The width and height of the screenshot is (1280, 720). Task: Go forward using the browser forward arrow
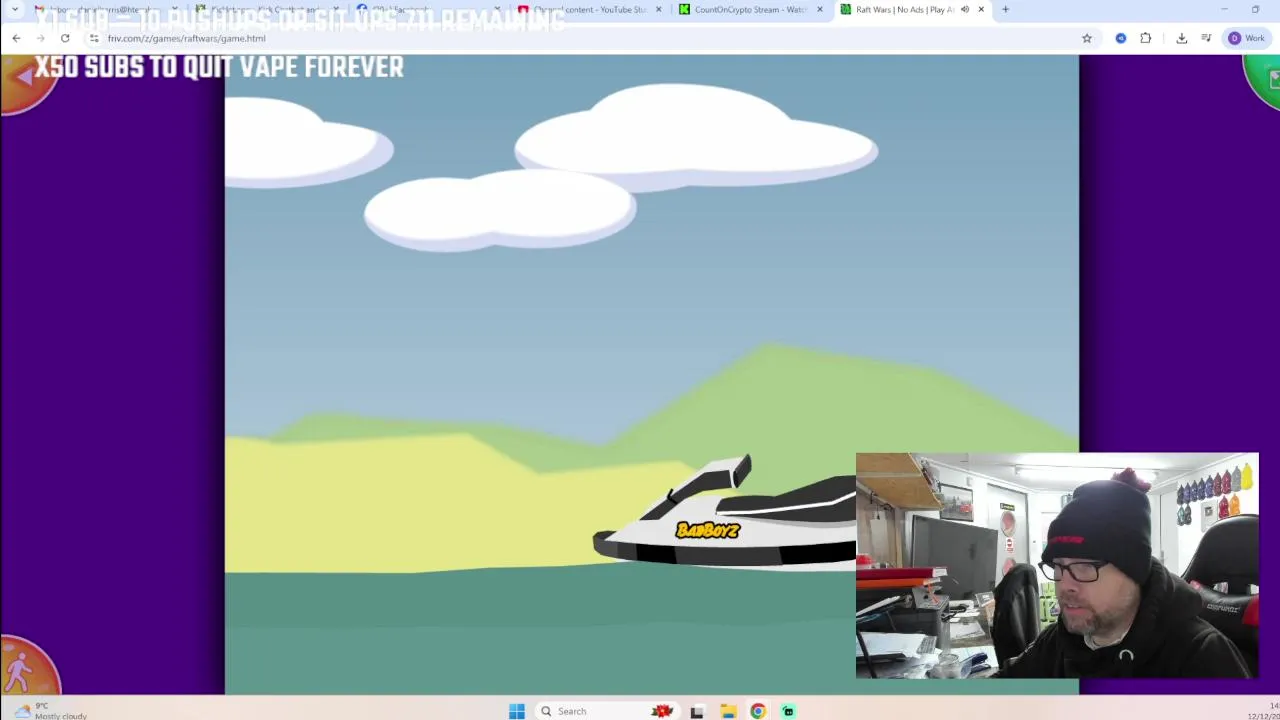pyautogui.click(x=41, y=38)
